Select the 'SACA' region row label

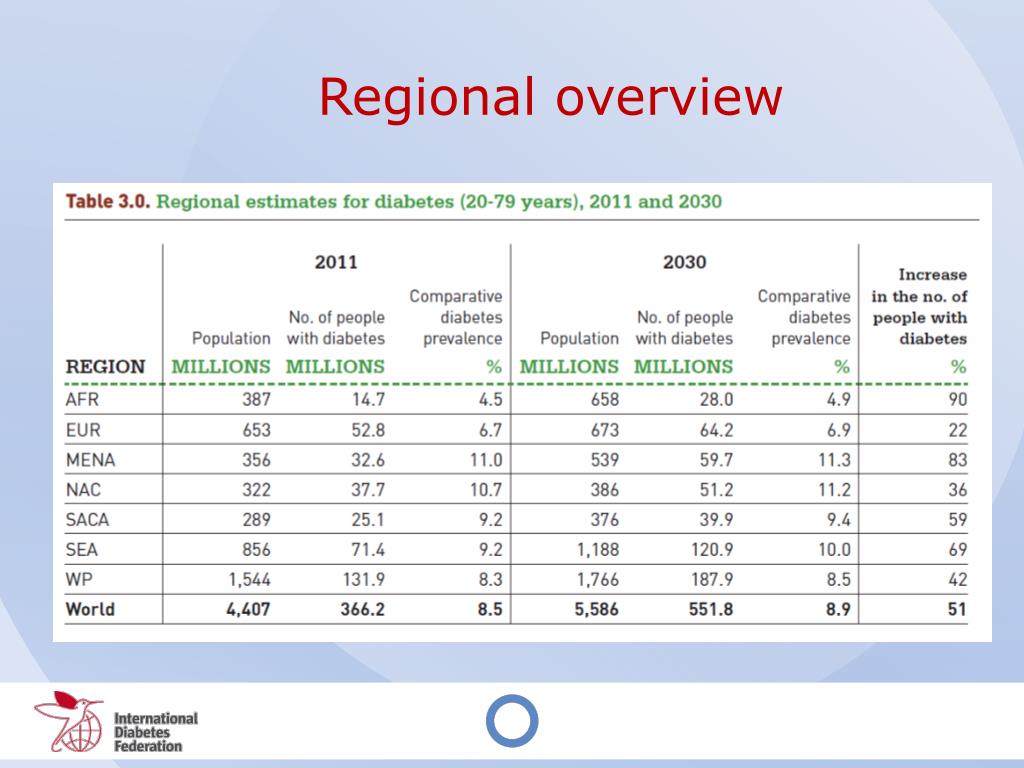click(87, 520)
